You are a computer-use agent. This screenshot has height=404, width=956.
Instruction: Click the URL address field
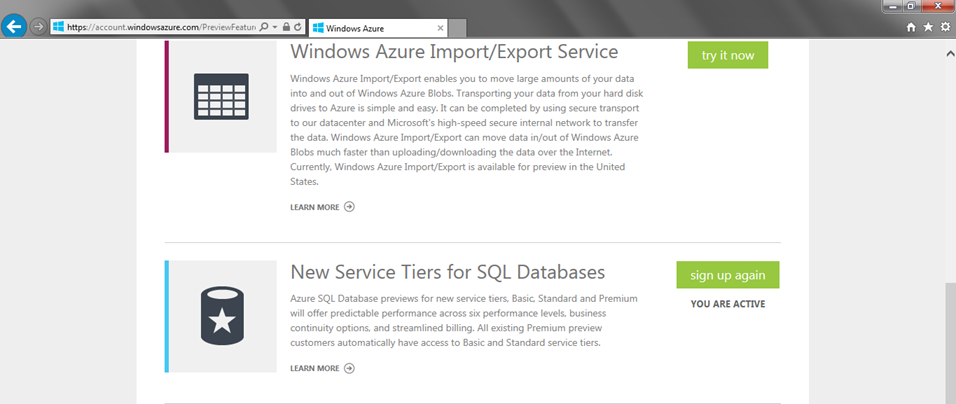tap(162, 27)
